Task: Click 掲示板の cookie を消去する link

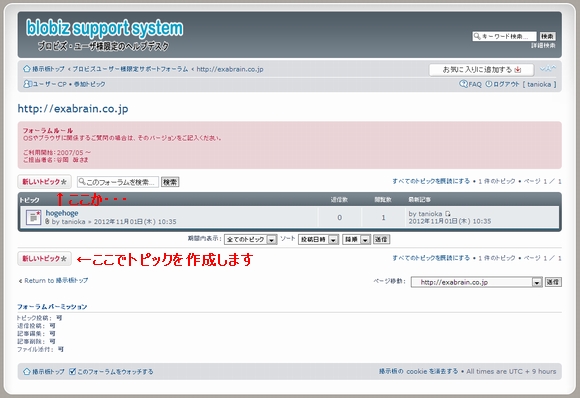Action: 418,371
